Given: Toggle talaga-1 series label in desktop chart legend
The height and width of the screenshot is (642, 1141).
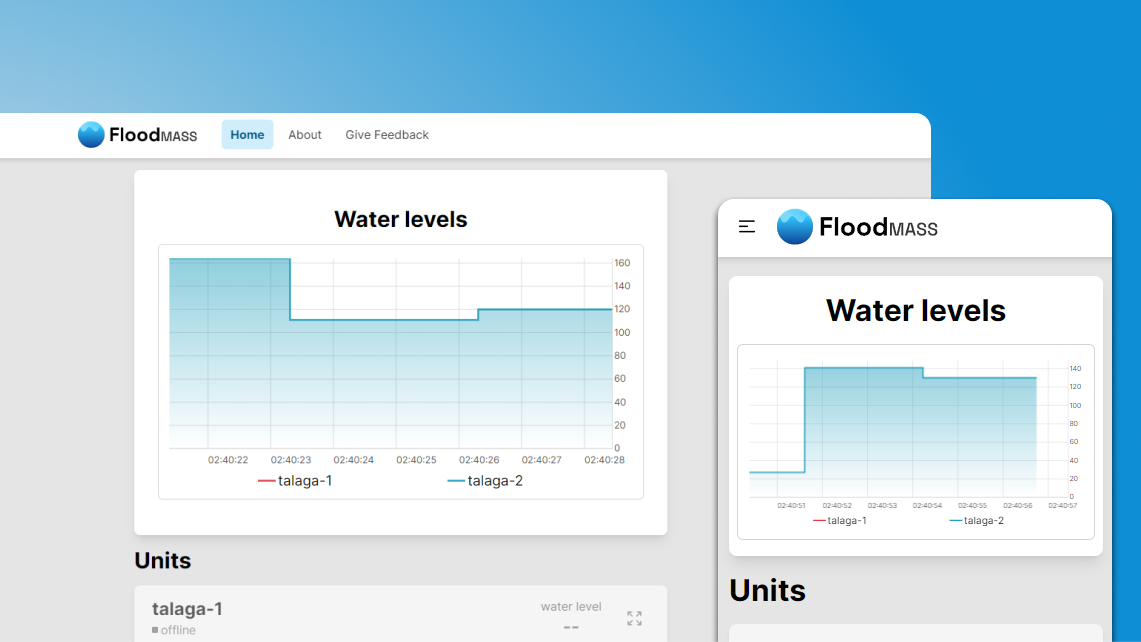Looking at the screenshot, I should click(x=305, y=481).
